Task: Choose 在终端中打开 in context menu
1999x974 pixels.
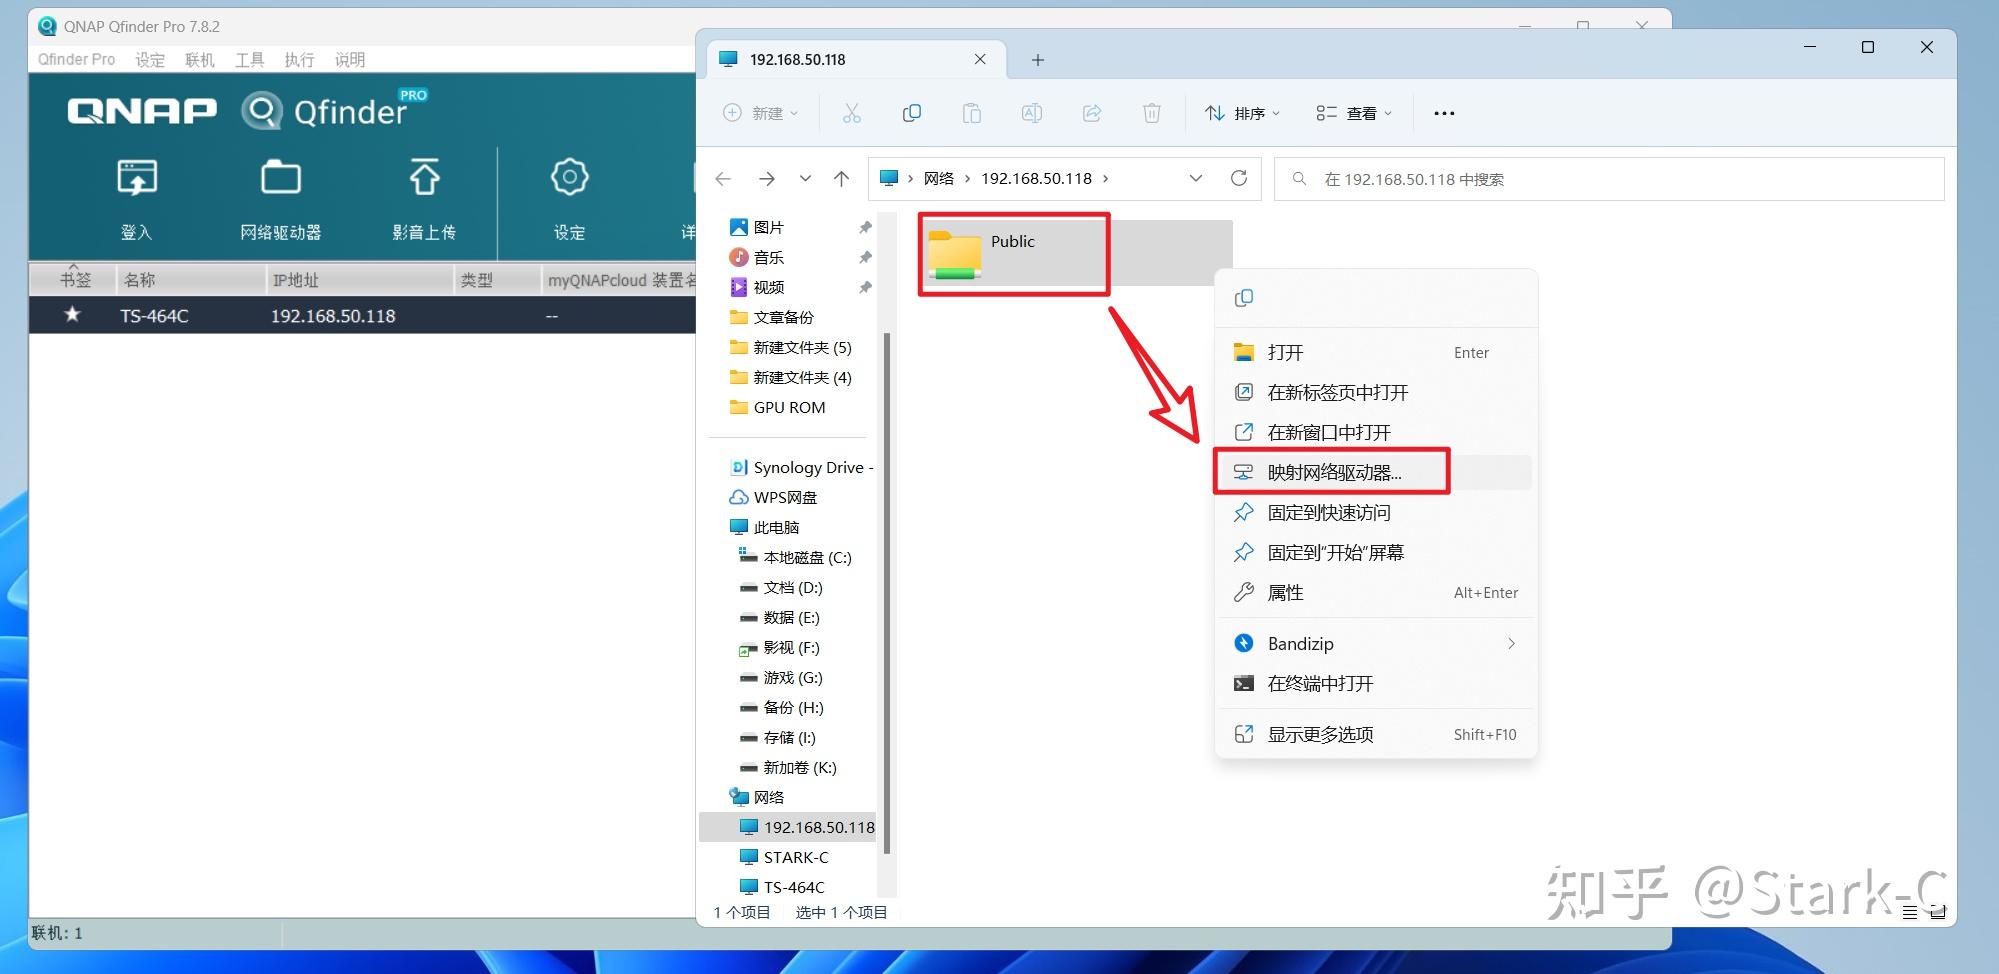Action: click(x=1376, y=684)
